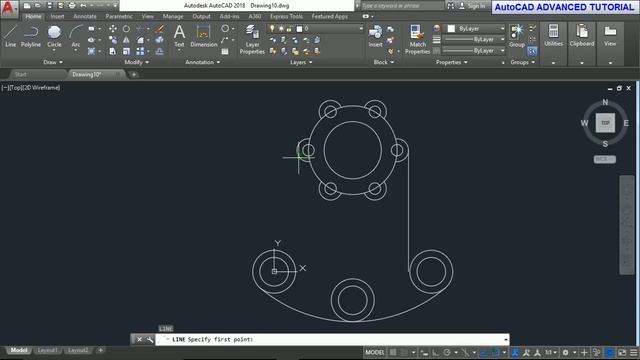The height and width of the screenshot is (360, 640).
Task: Open the layer selection dropdown
Action: (x=315, y=29)
